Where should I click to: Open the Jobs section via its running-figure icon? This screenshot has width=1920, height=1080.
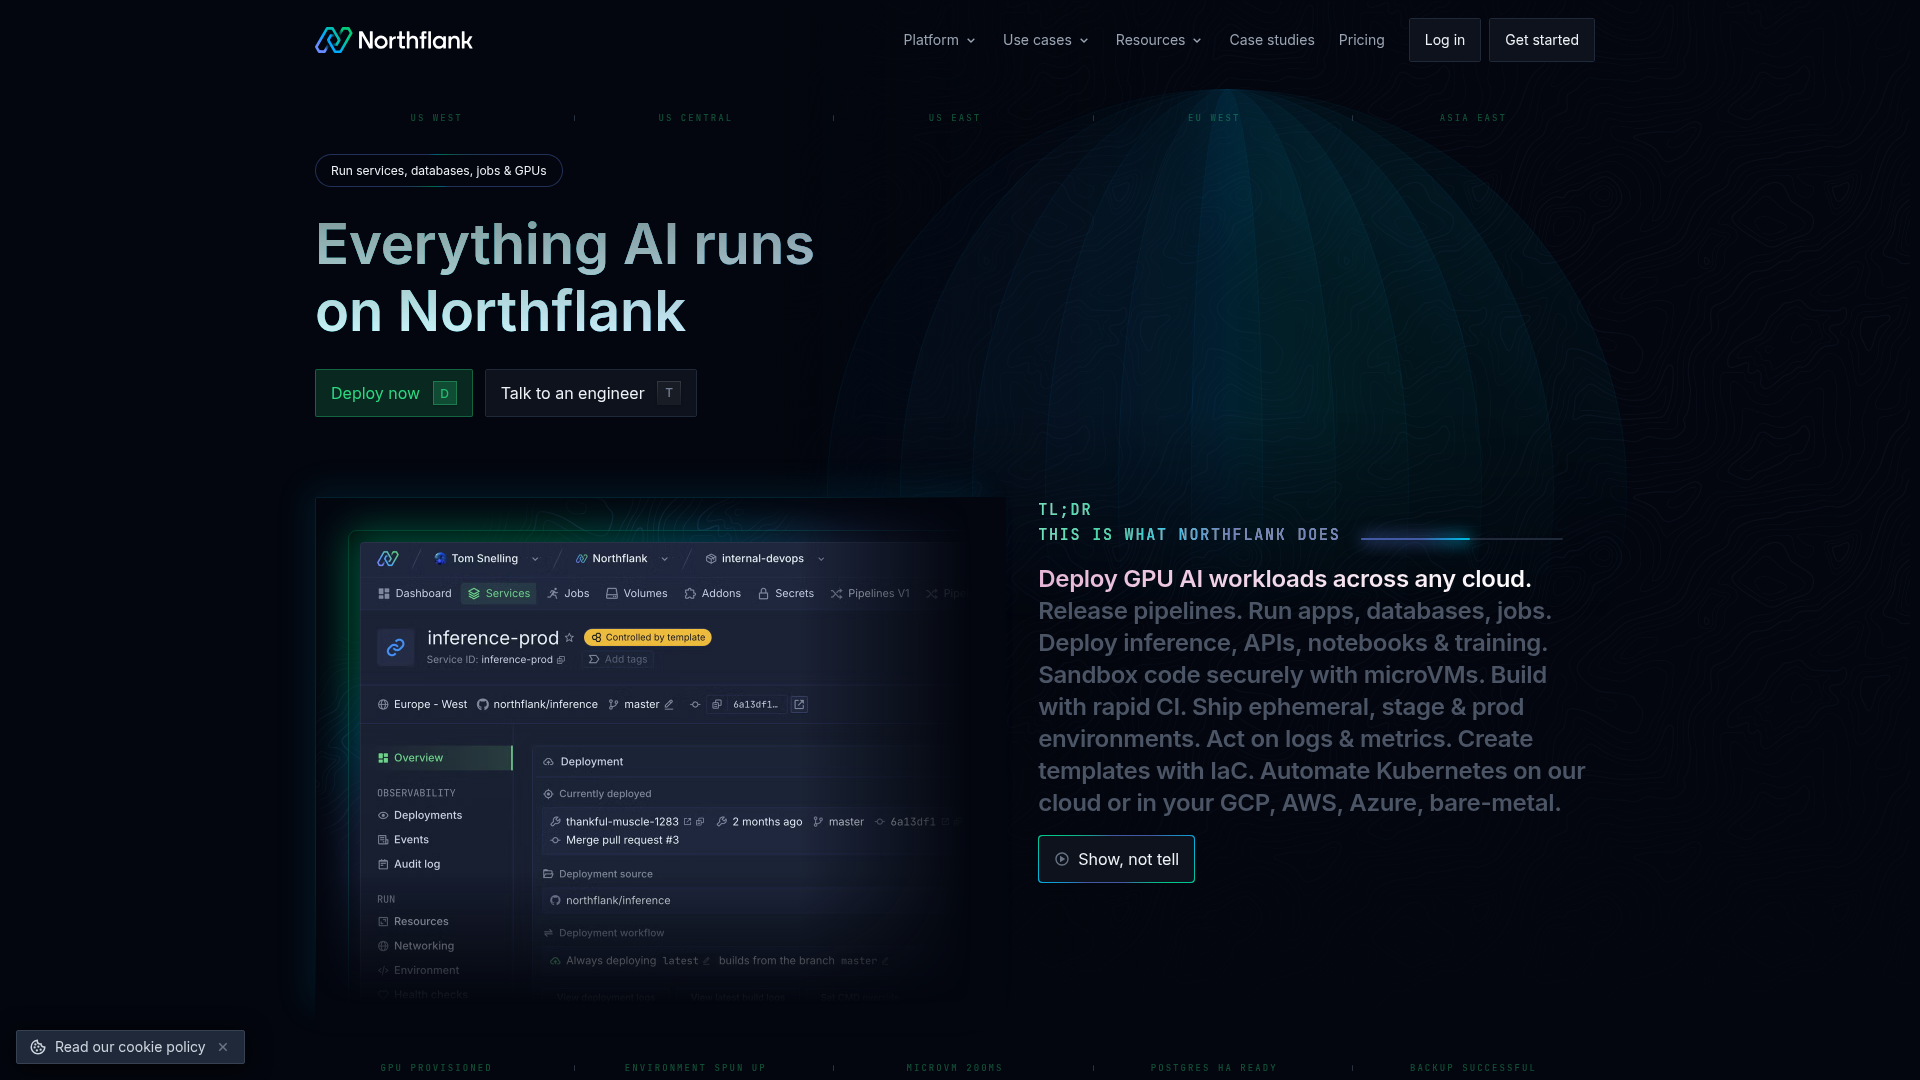click(553, 593)
